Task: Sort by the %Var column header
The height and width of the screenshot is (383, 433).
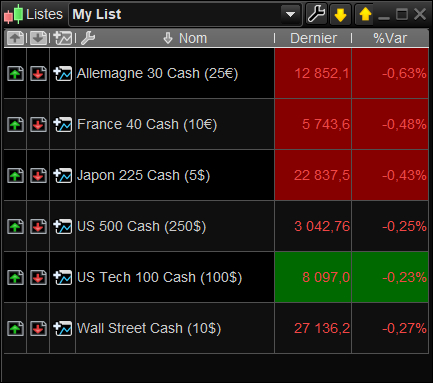Action: click(x=390, y=38)
